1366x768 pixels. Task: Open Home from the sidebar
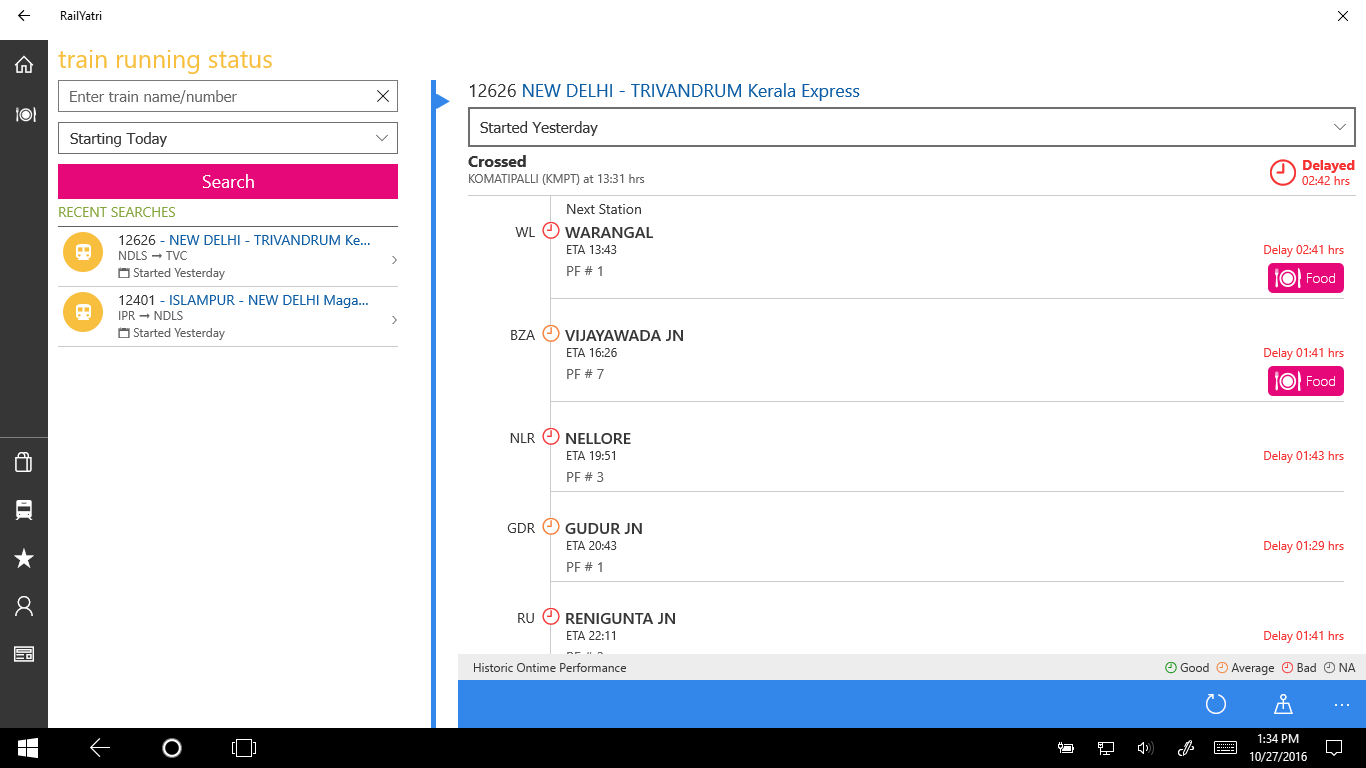click(24, 65)
